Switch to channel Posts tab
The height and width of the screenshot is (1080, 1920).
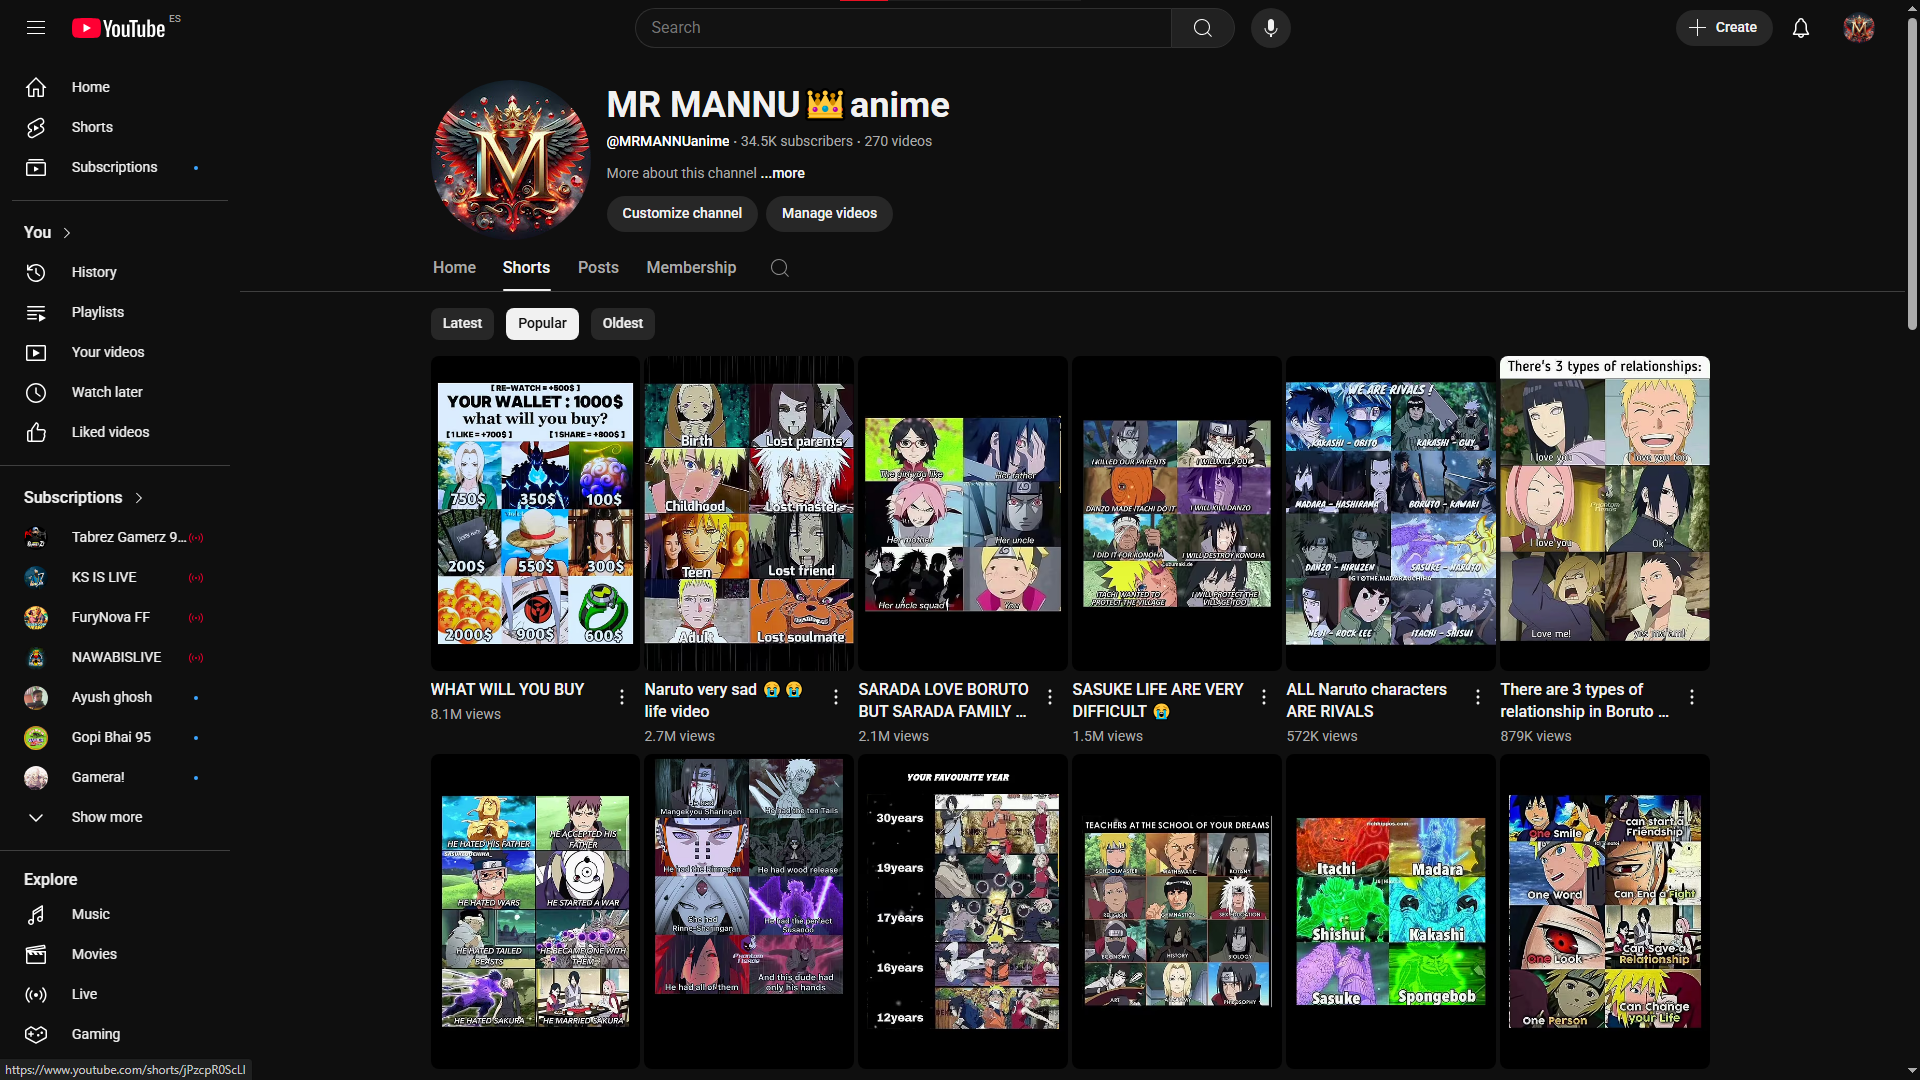(598, 267)
